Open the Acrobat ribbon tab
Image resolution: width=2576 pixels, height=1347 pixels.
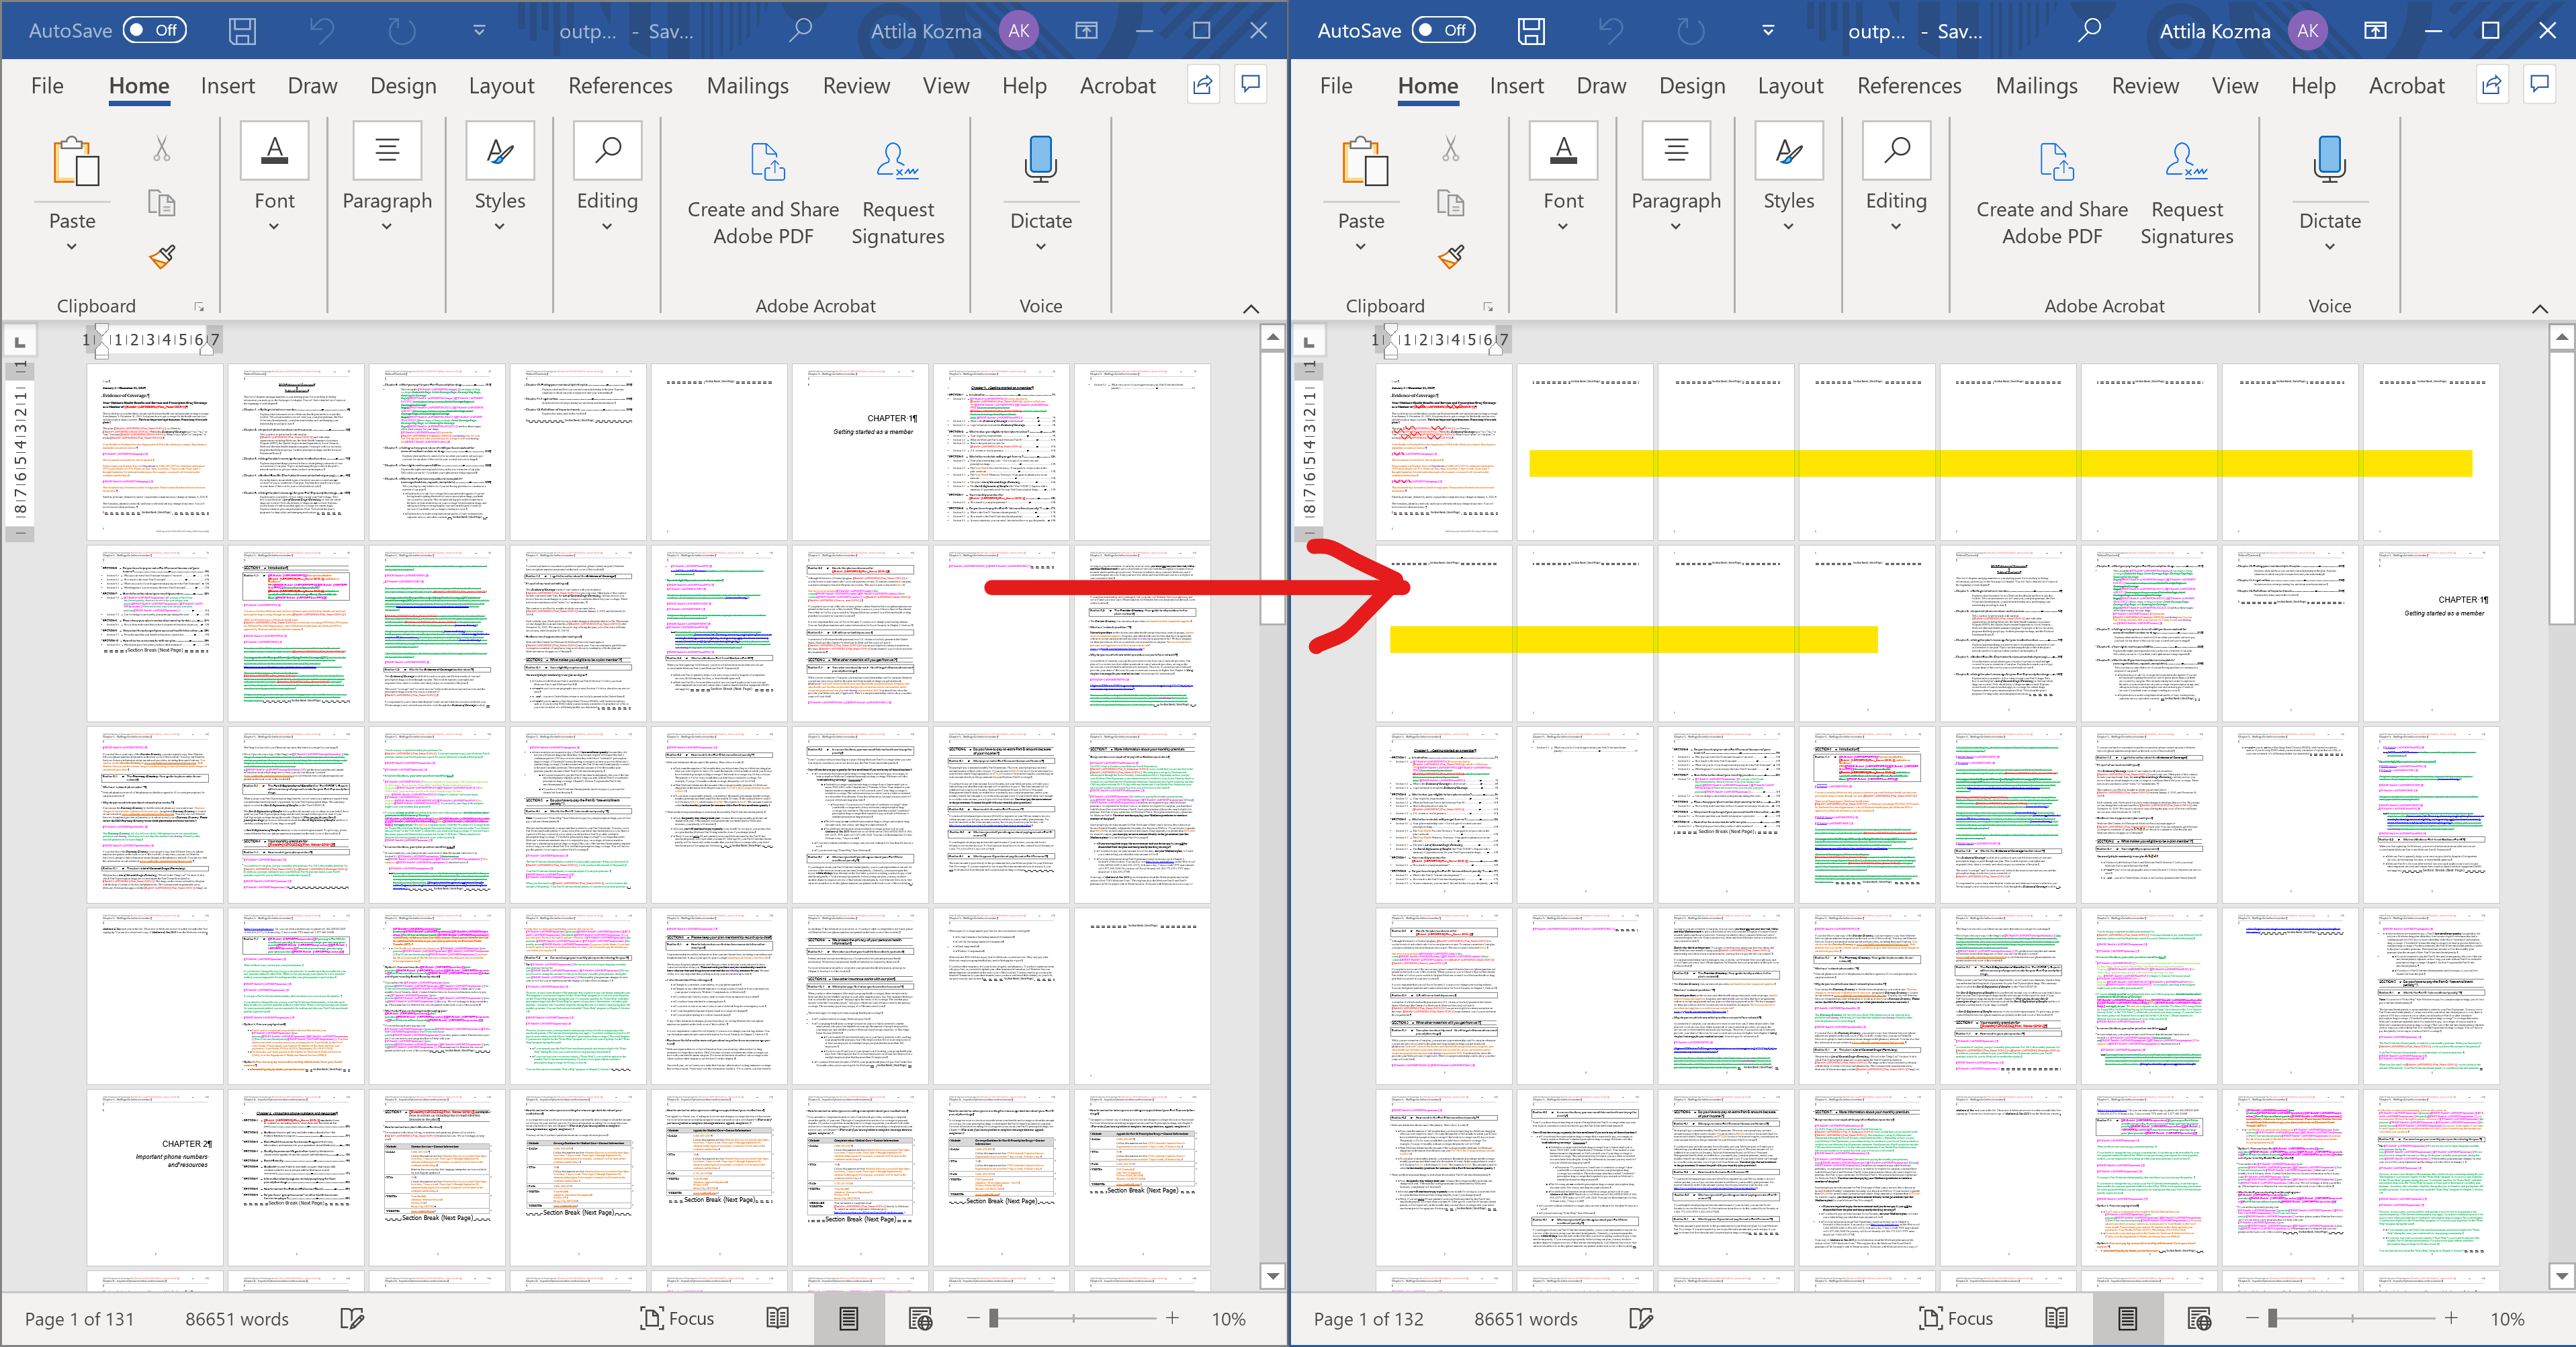pos(1117,85)
